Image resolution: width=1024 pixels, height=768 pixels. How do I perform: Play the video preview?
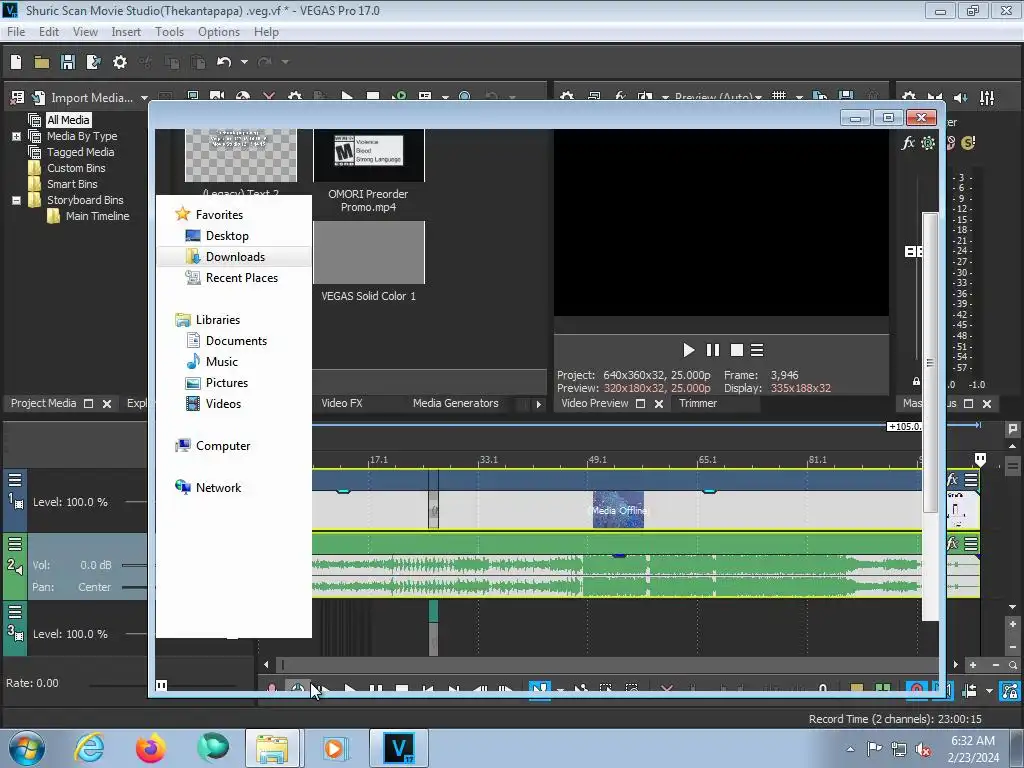tap(688, 350)
